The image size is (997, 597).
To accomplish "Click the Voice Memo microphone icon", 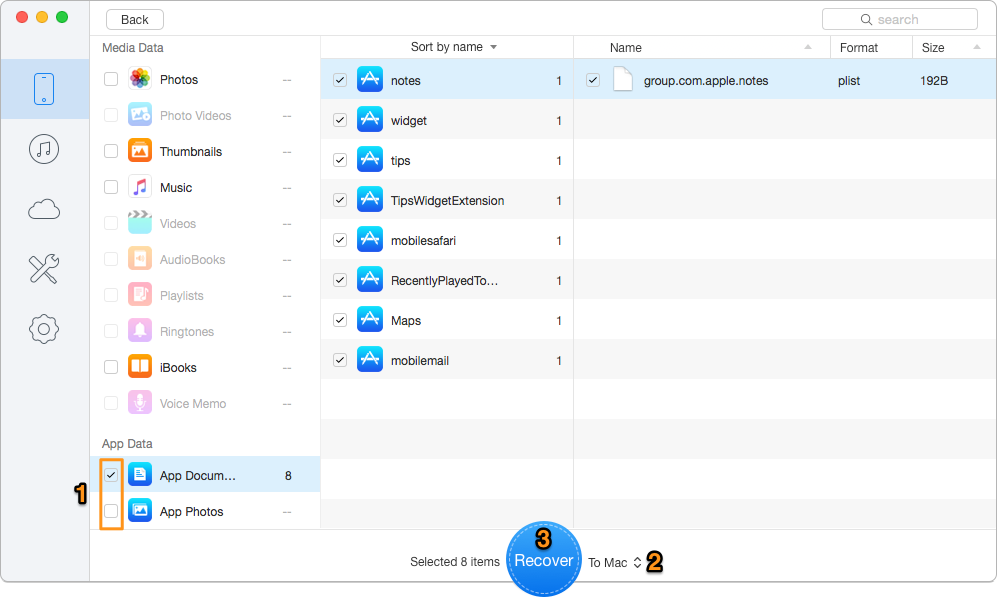I will pos(140,402).
